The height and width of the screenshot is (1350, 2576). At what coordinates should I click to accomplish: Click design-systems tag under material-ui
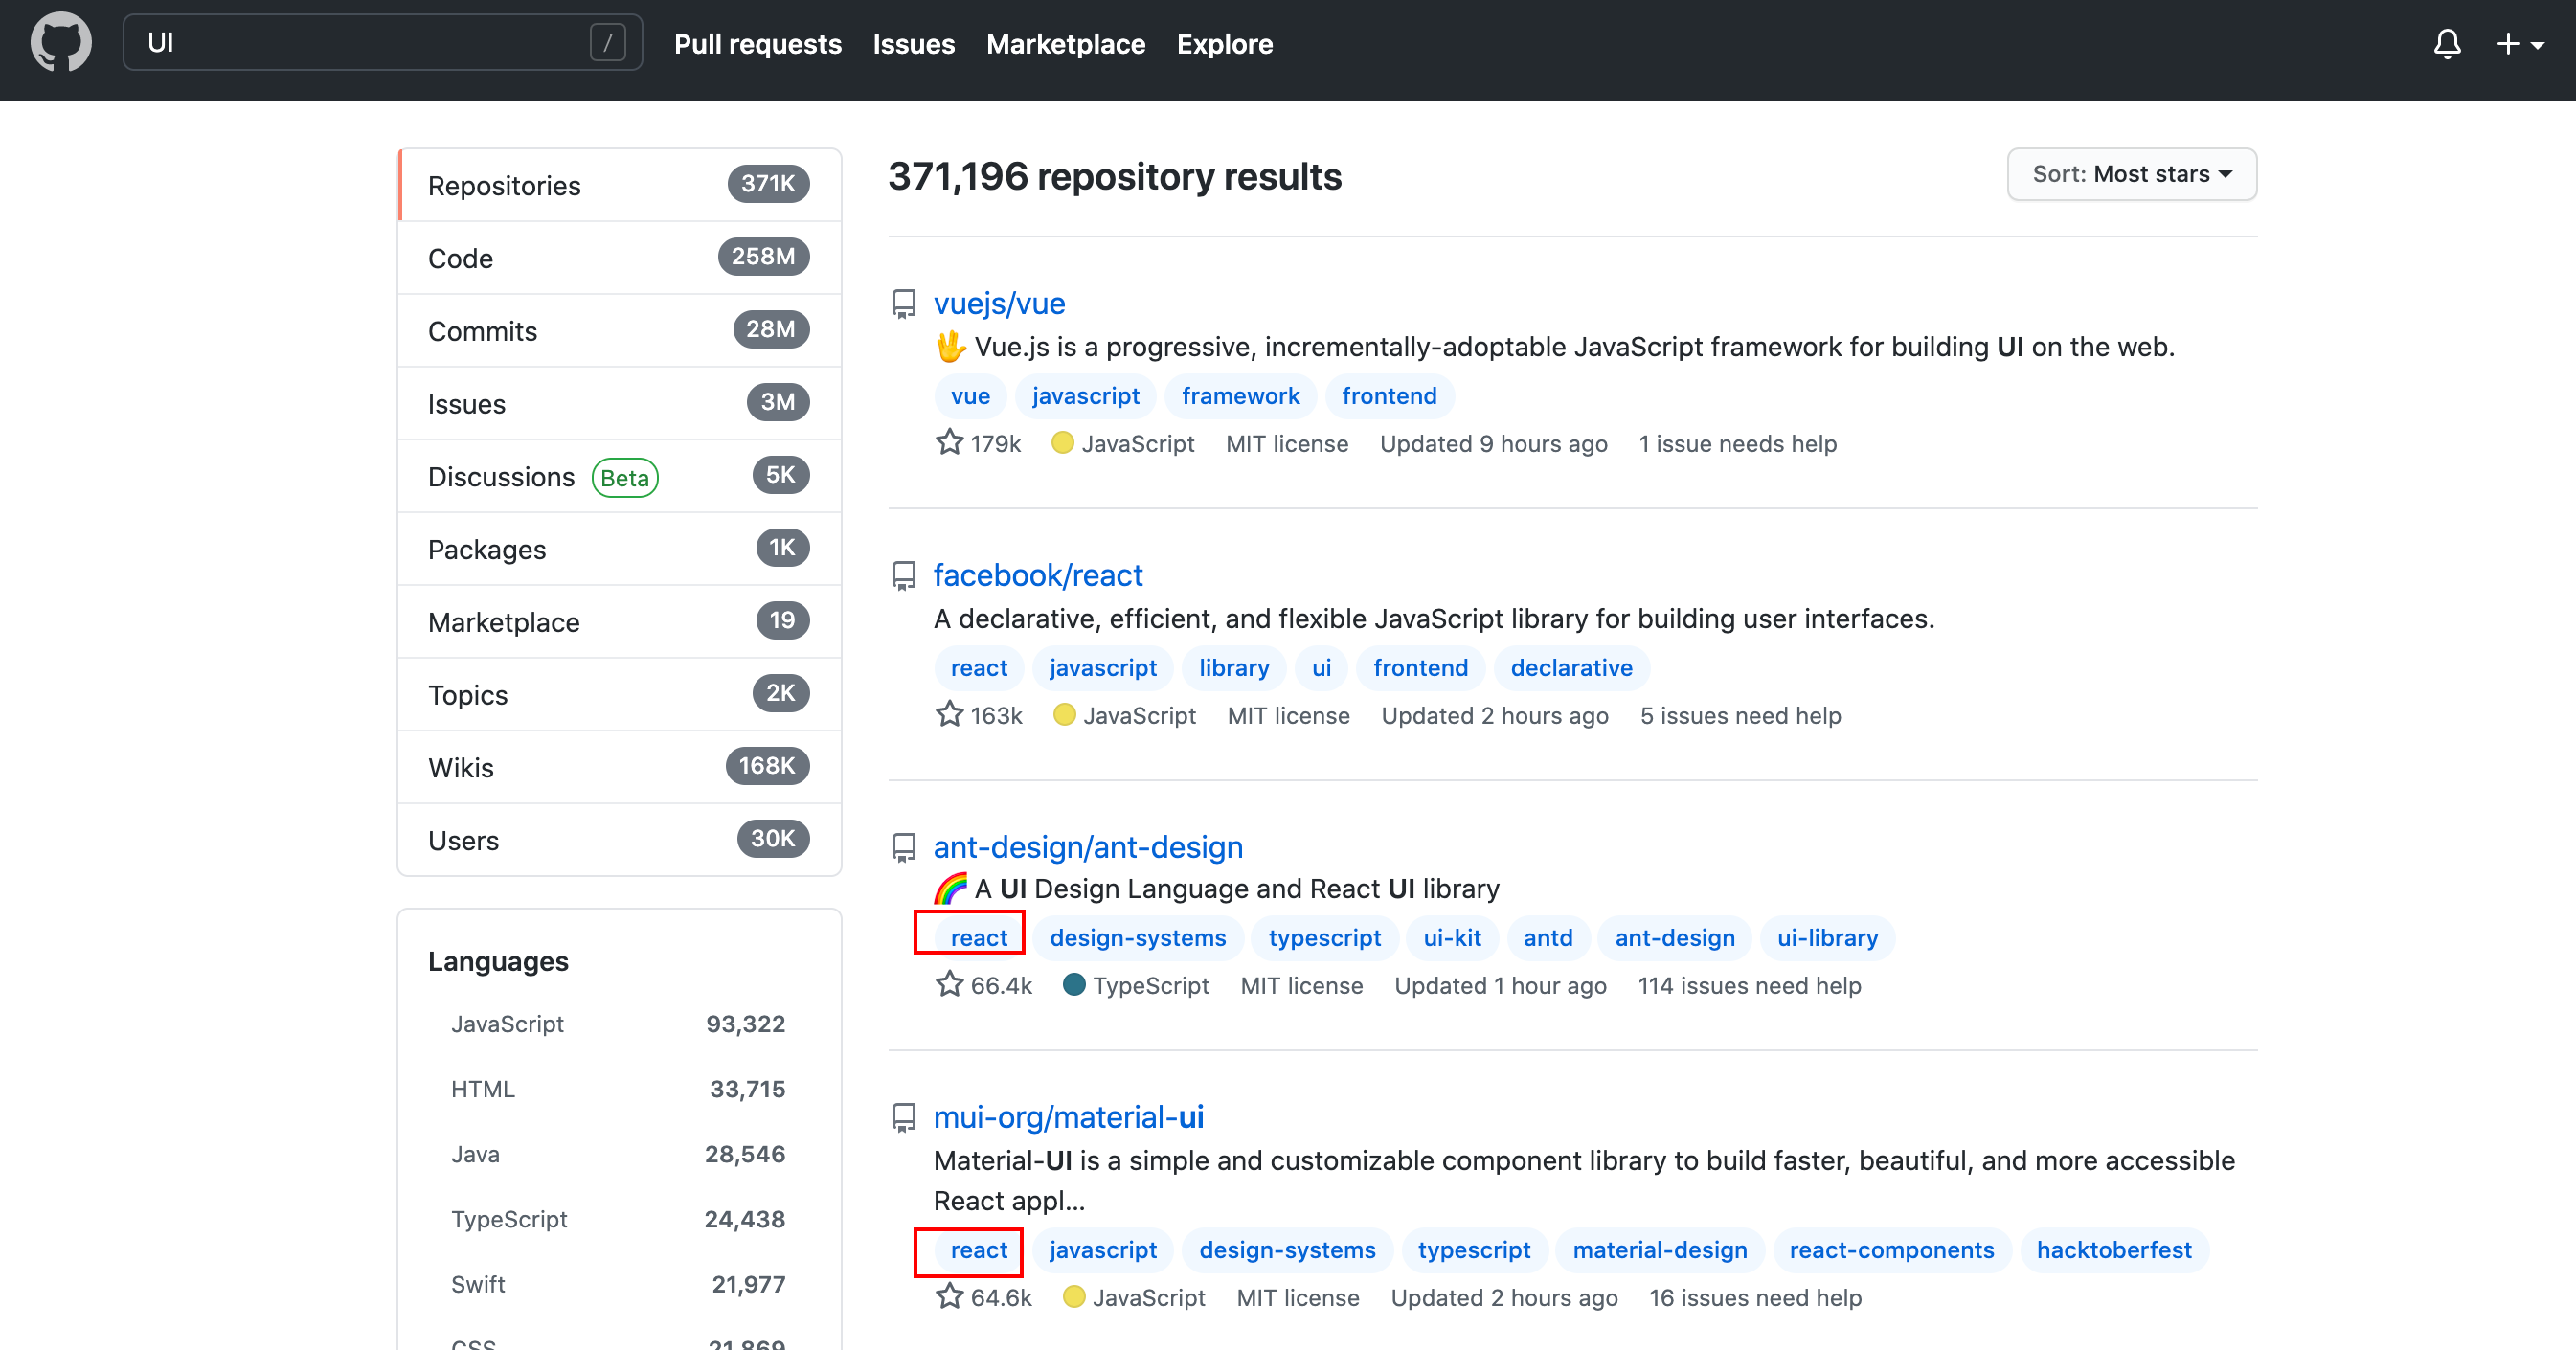(1287, 1250)
